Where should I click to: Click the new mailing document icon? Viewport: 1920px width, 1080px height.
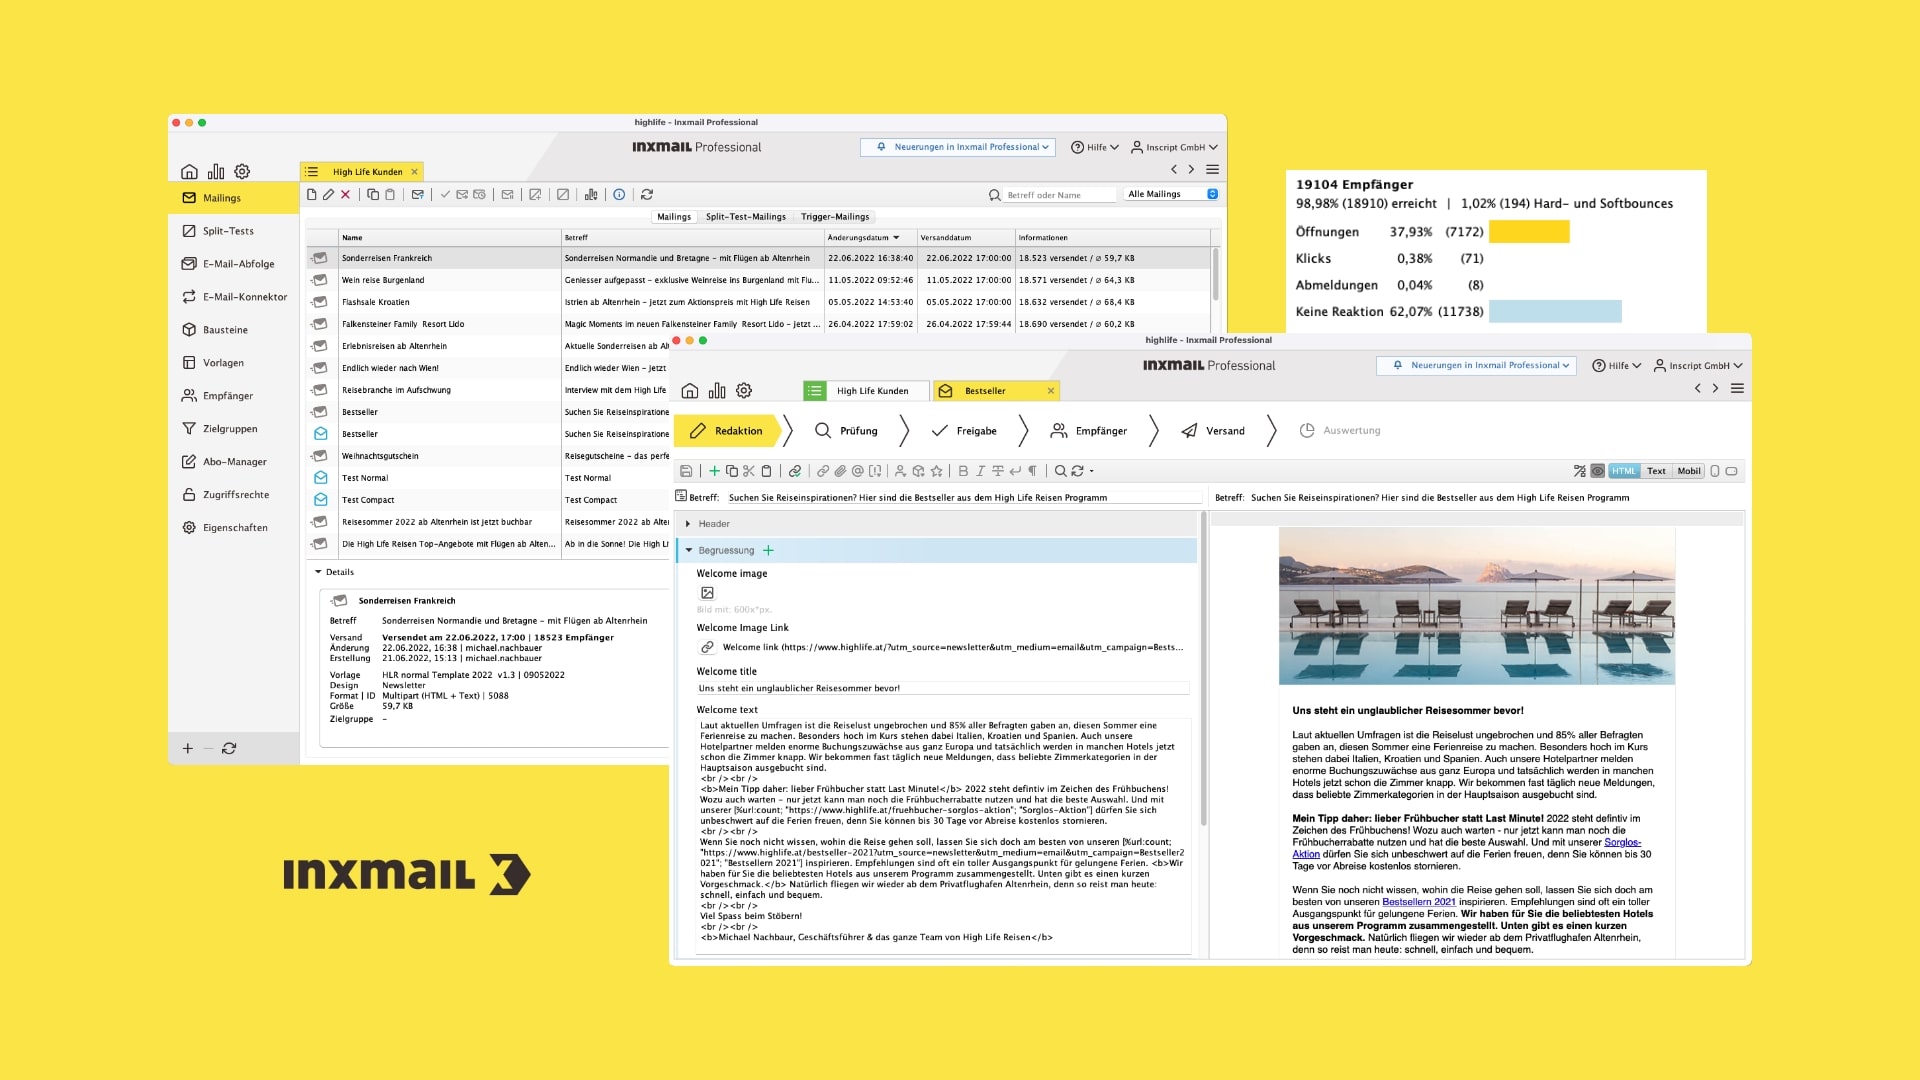312,195
